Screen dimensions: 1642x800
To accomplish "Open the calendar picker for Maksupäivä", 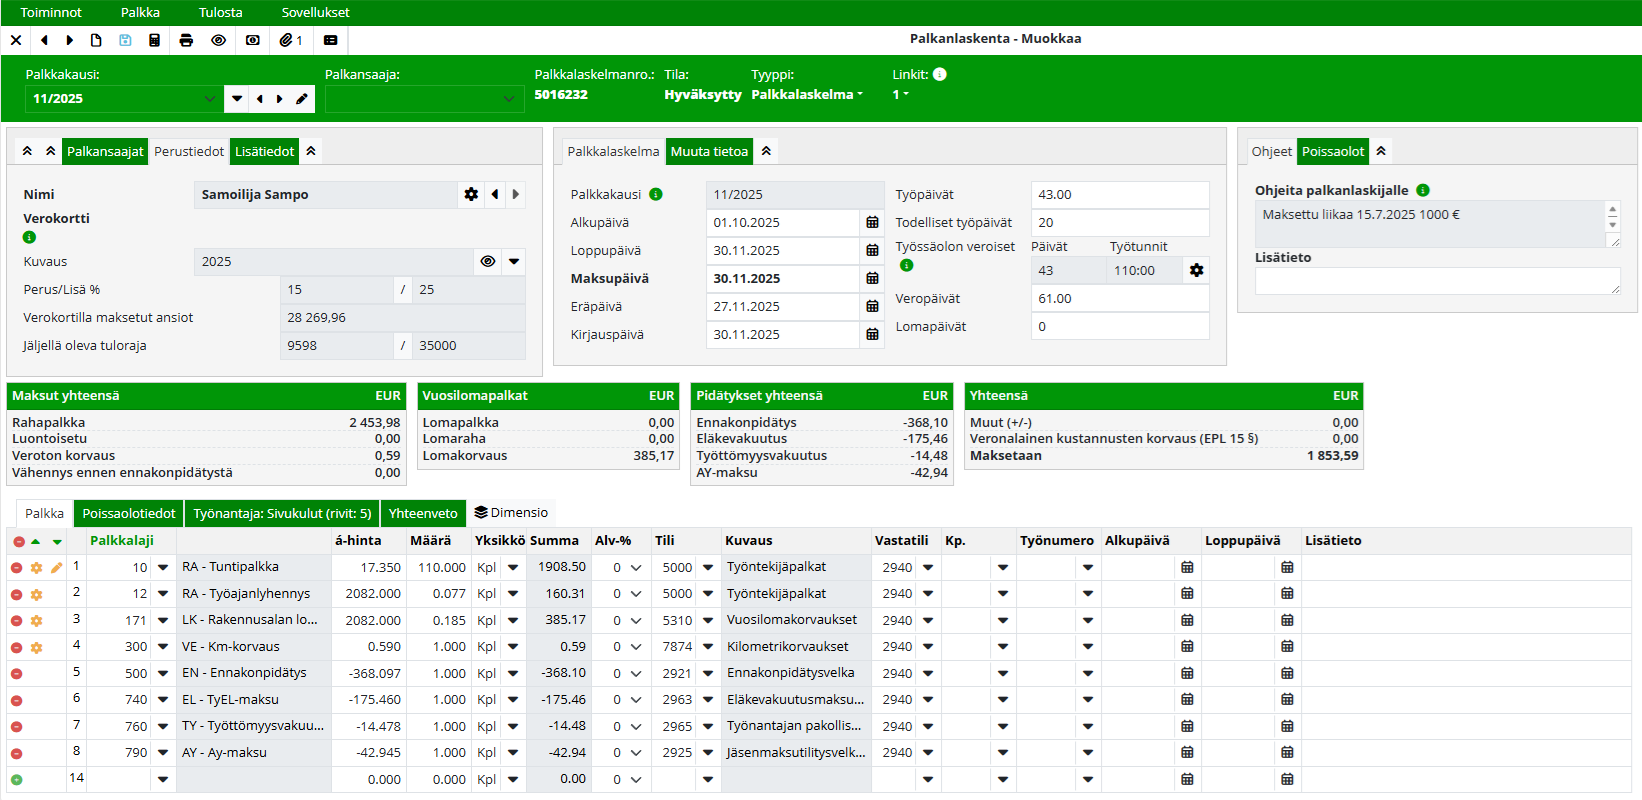I will click(872, 279).
